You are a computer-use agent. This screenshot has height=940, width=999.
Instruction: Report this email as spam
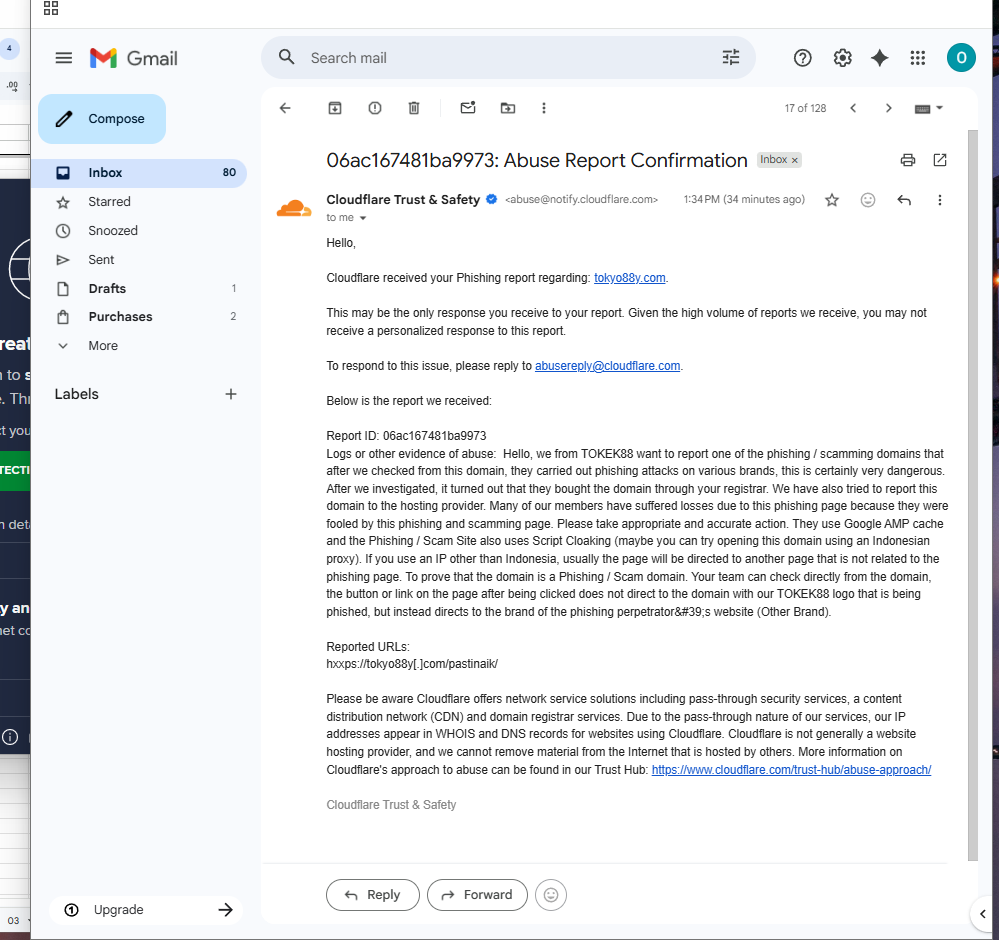(375, 108)
